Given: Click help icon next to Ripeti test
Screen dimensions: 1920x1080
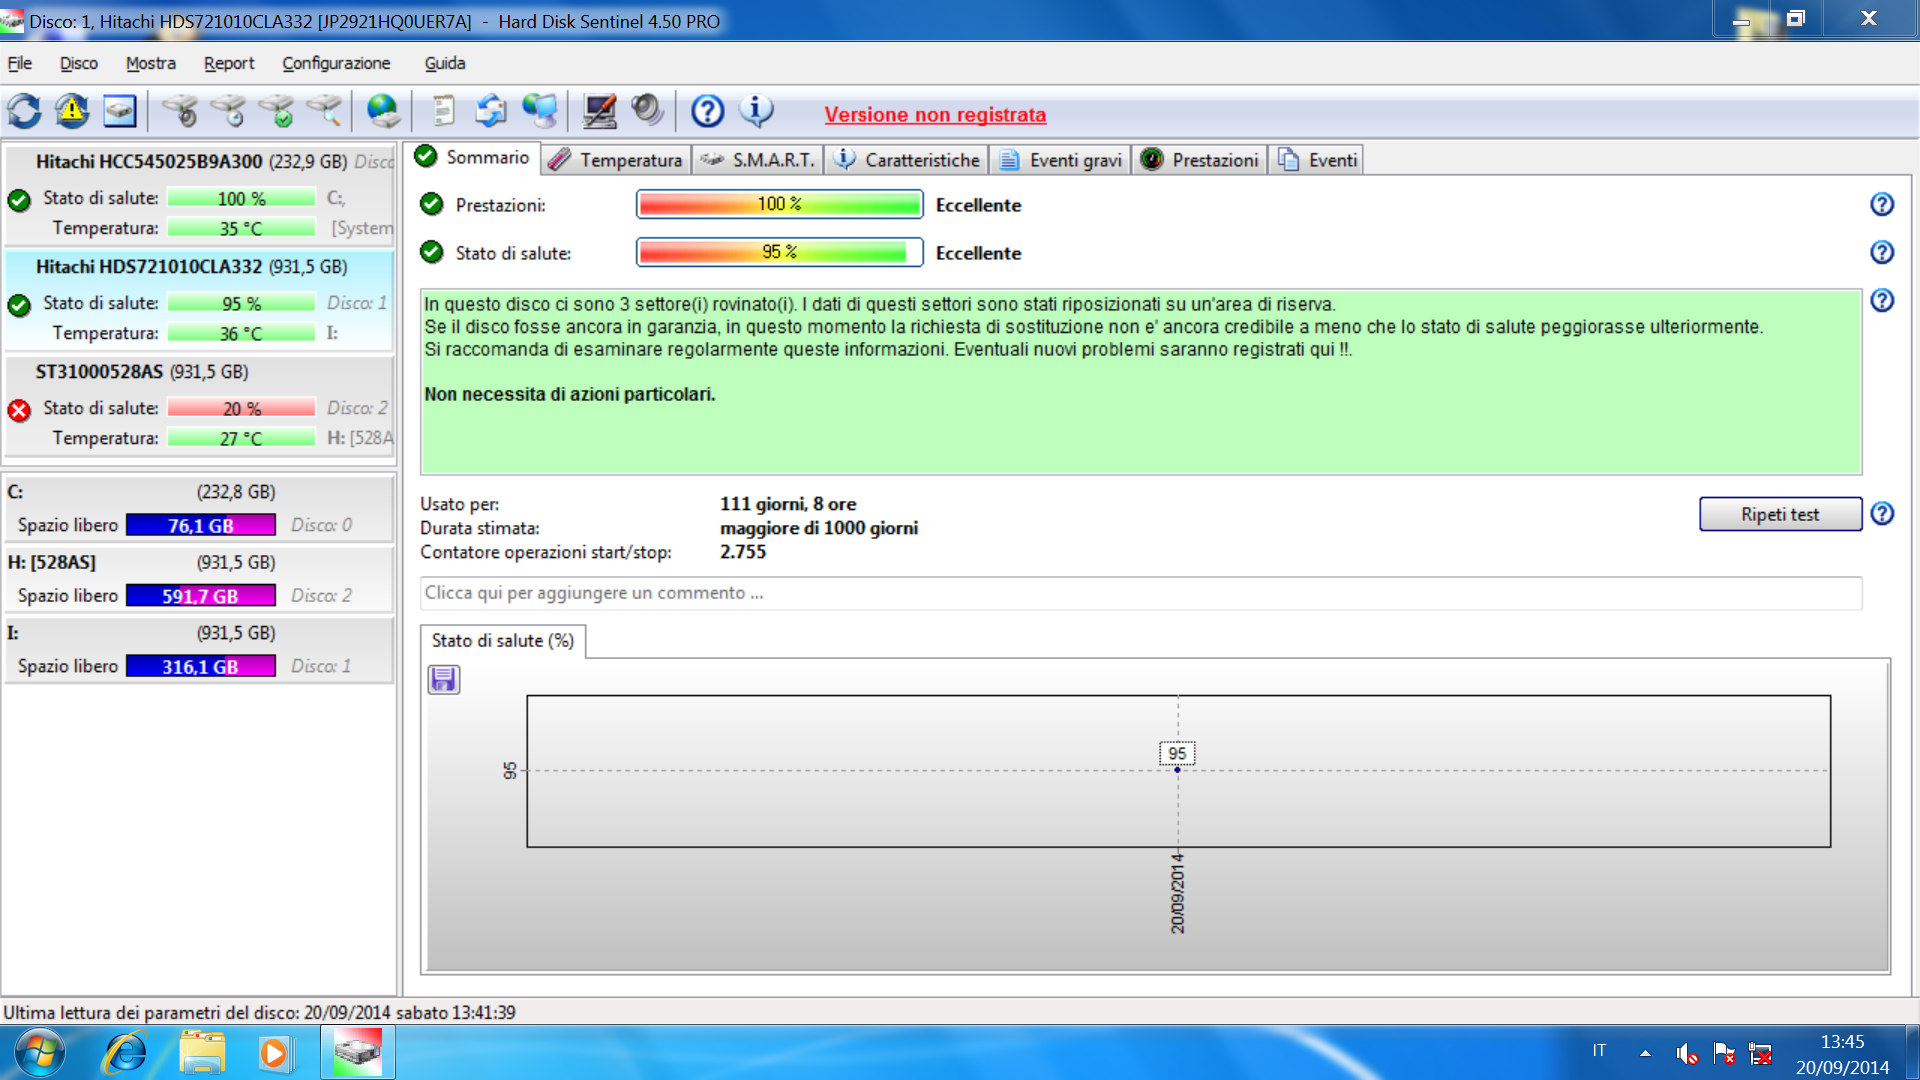Looking at the screenshot, I should click(1882, 514).
